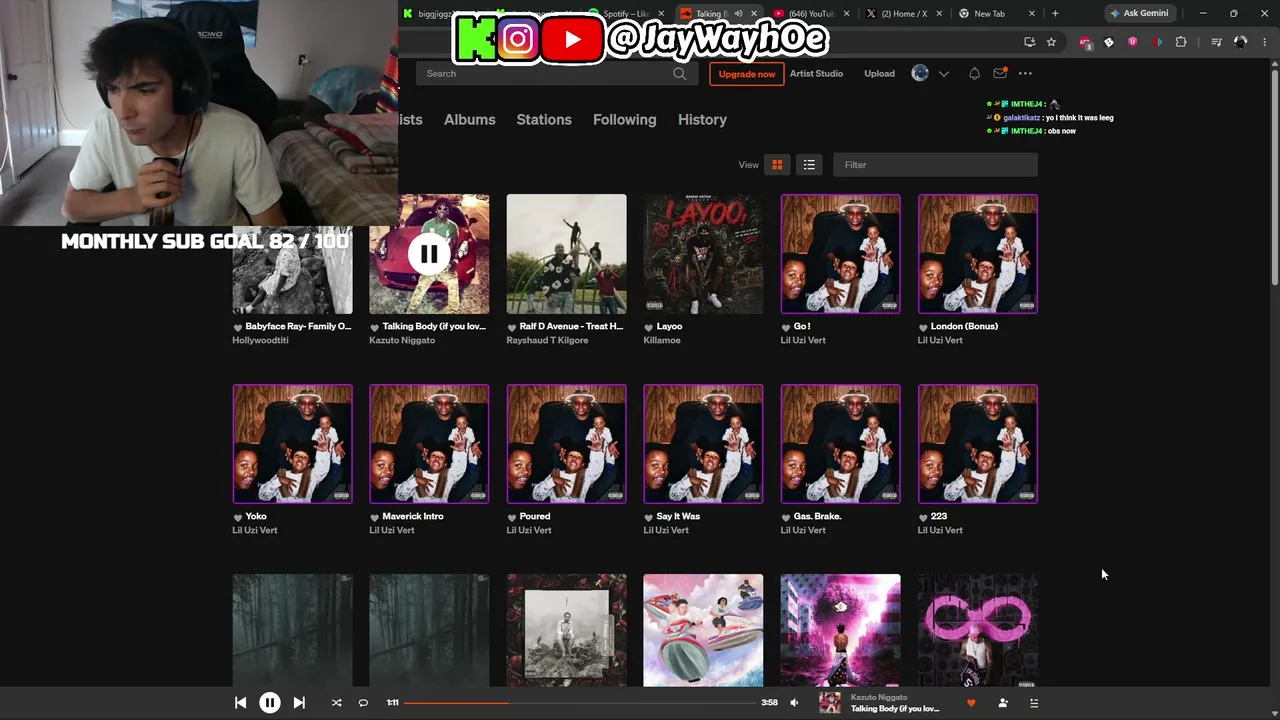Pause playback in the bottom player bar
Viewport: 1280px width, 720px height.
[270, 703]
